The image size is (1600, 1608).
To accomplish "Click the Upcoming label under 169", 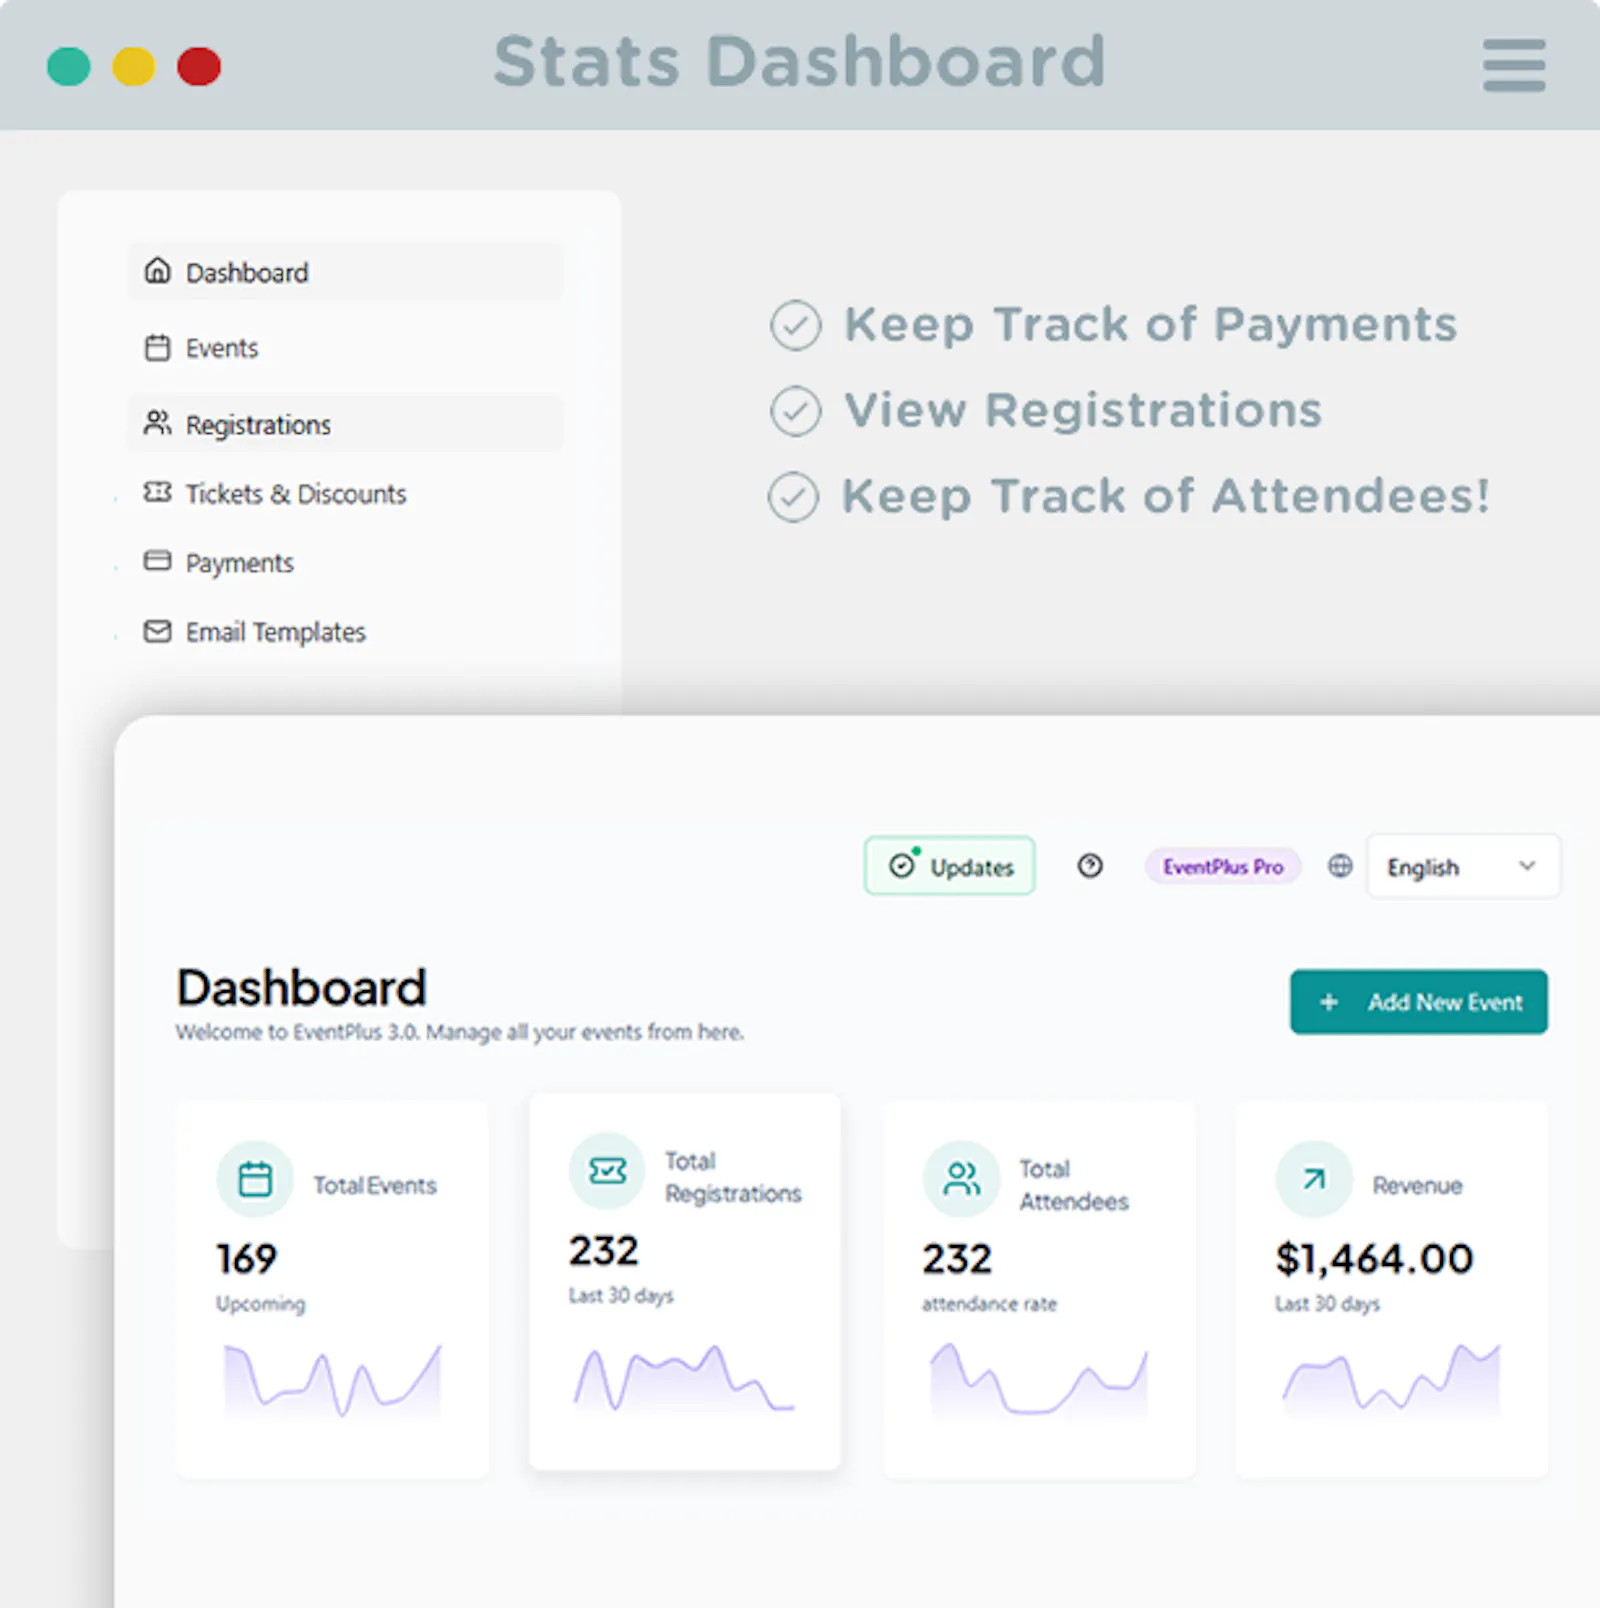I will (x=261, y=1304).
